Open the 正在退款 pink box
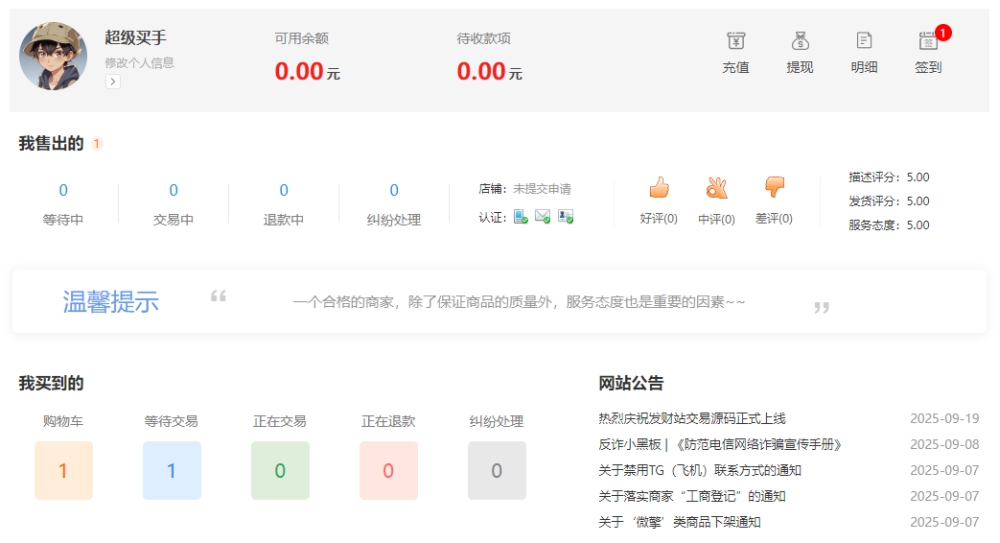 tap(388, 470)
